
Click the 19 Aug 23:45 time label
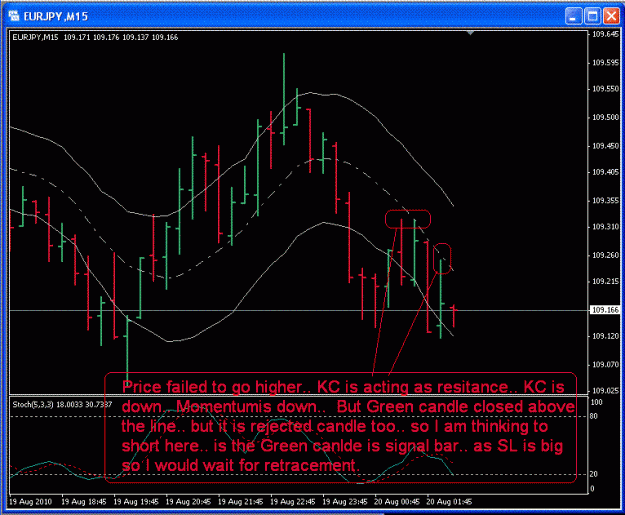point(345,501)
